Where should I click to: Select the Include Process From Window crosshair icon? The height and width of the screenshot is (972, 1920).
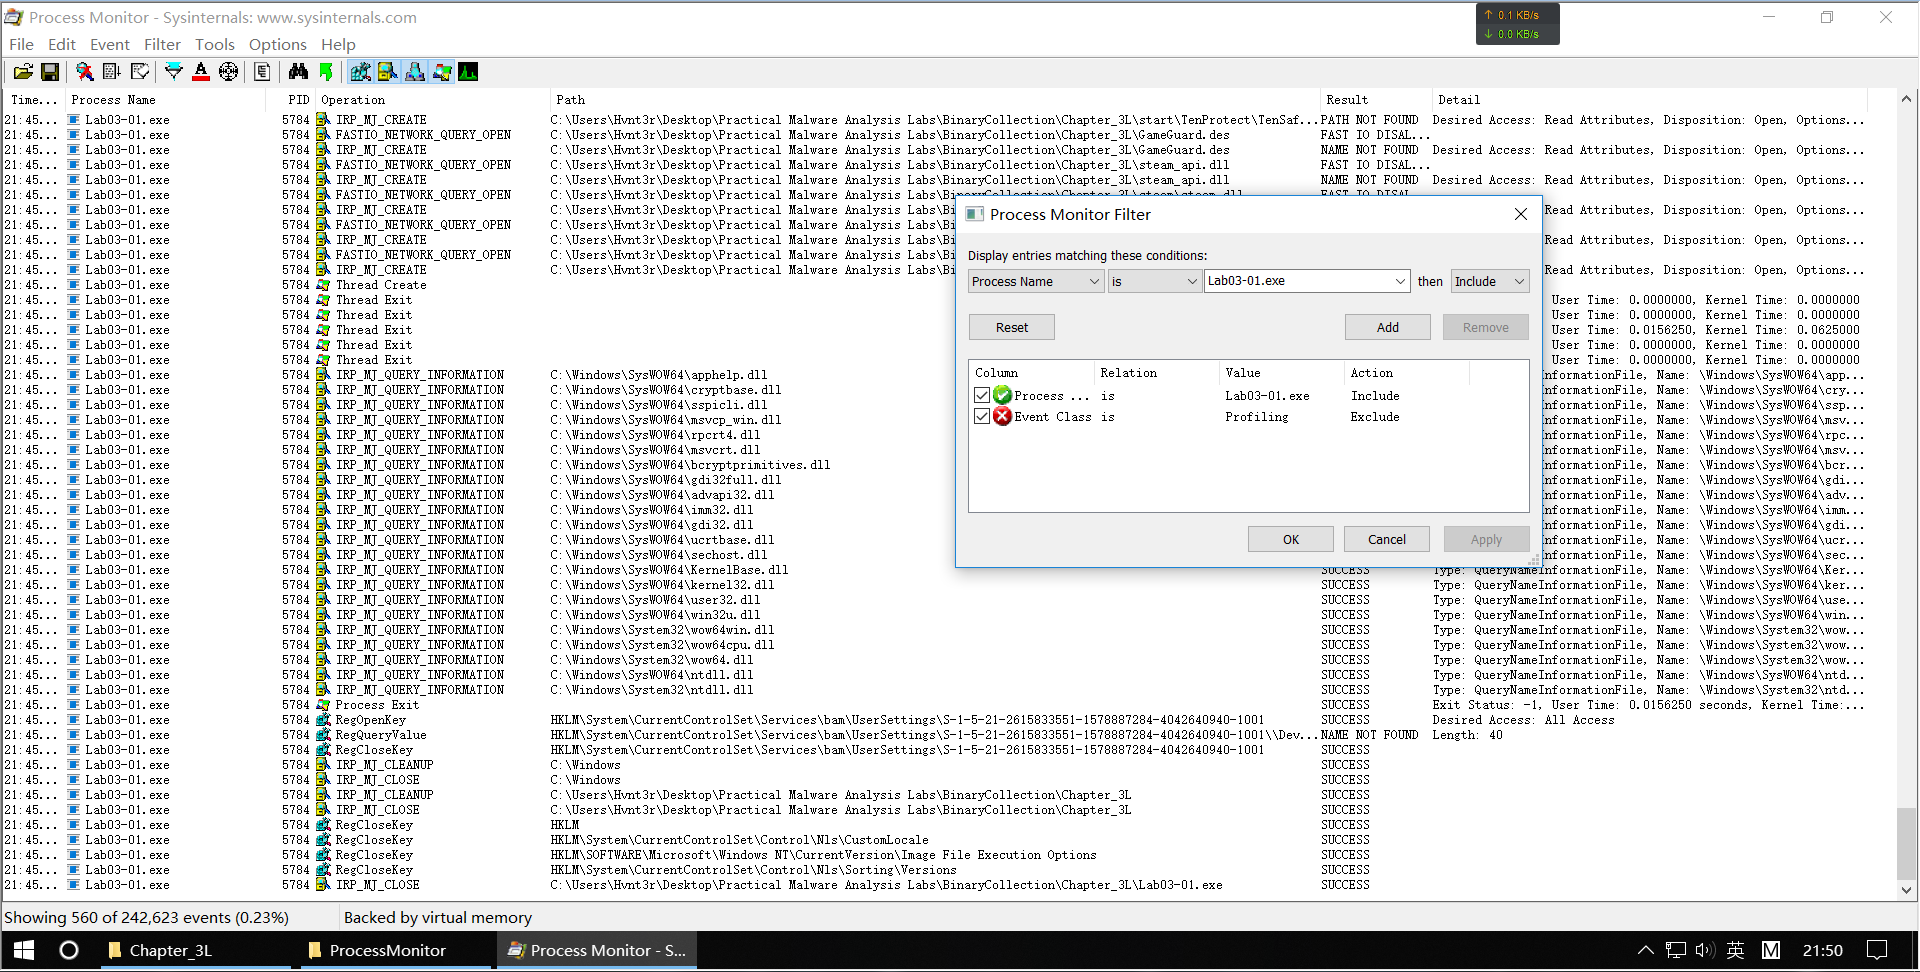(x=229, y=72)
